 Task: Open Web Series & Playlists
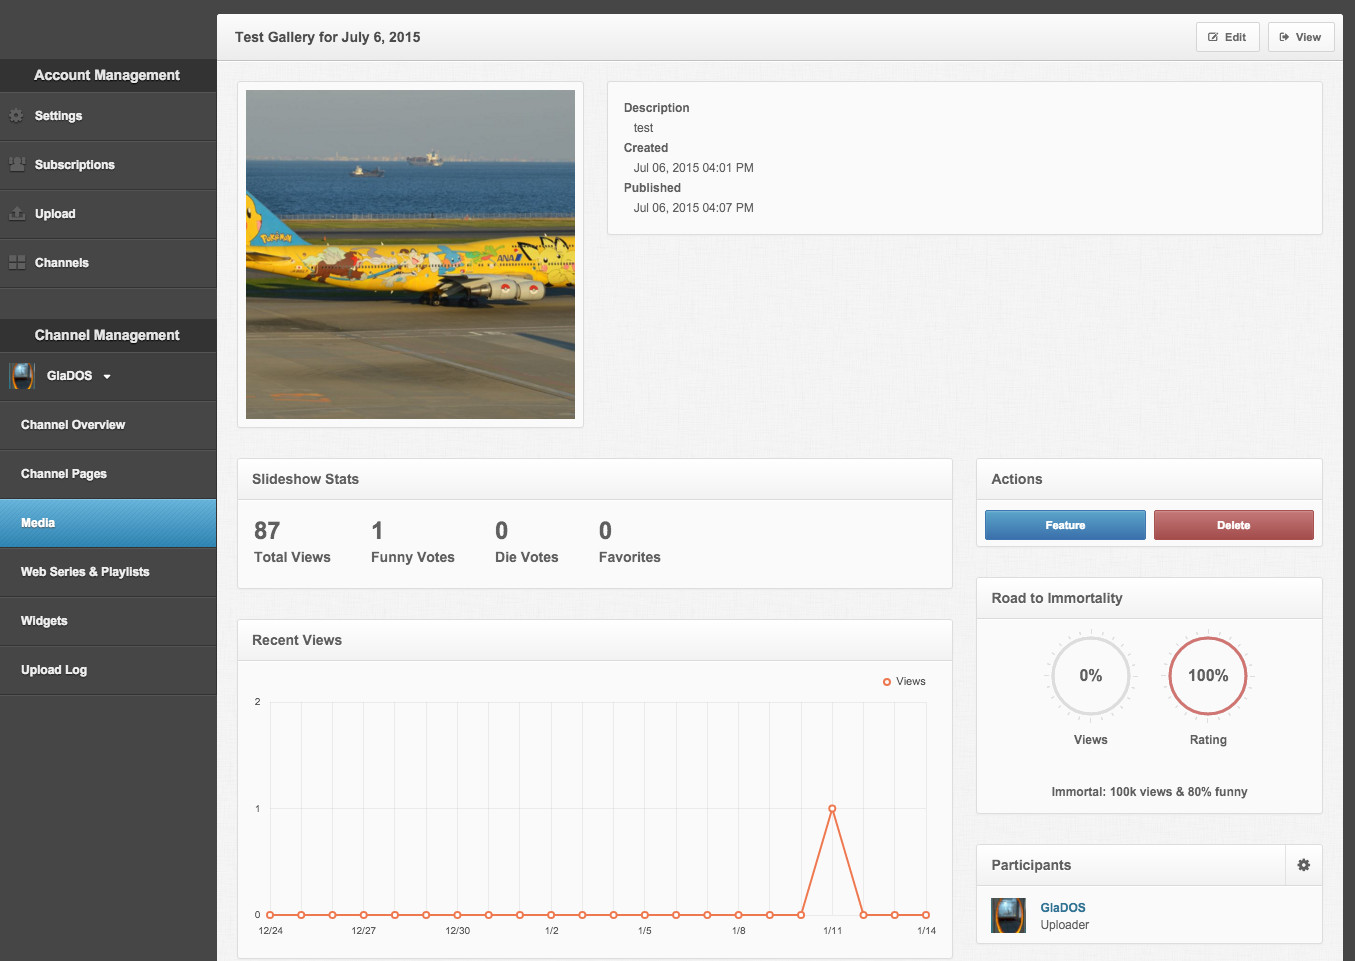click(108, 572)
